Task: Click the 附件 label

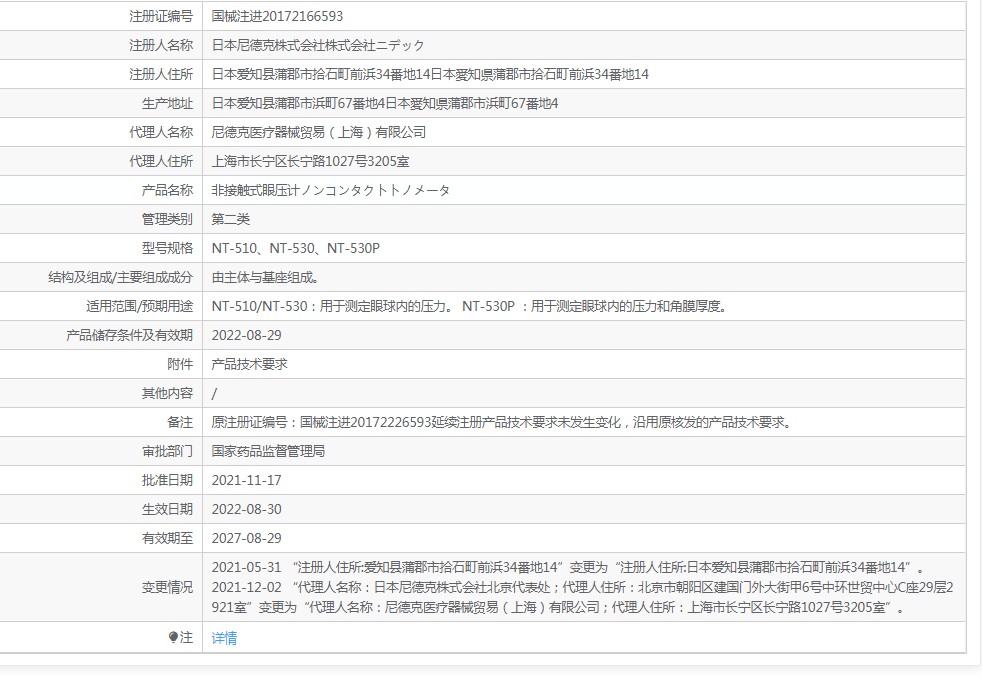Action: pos(180,364)
